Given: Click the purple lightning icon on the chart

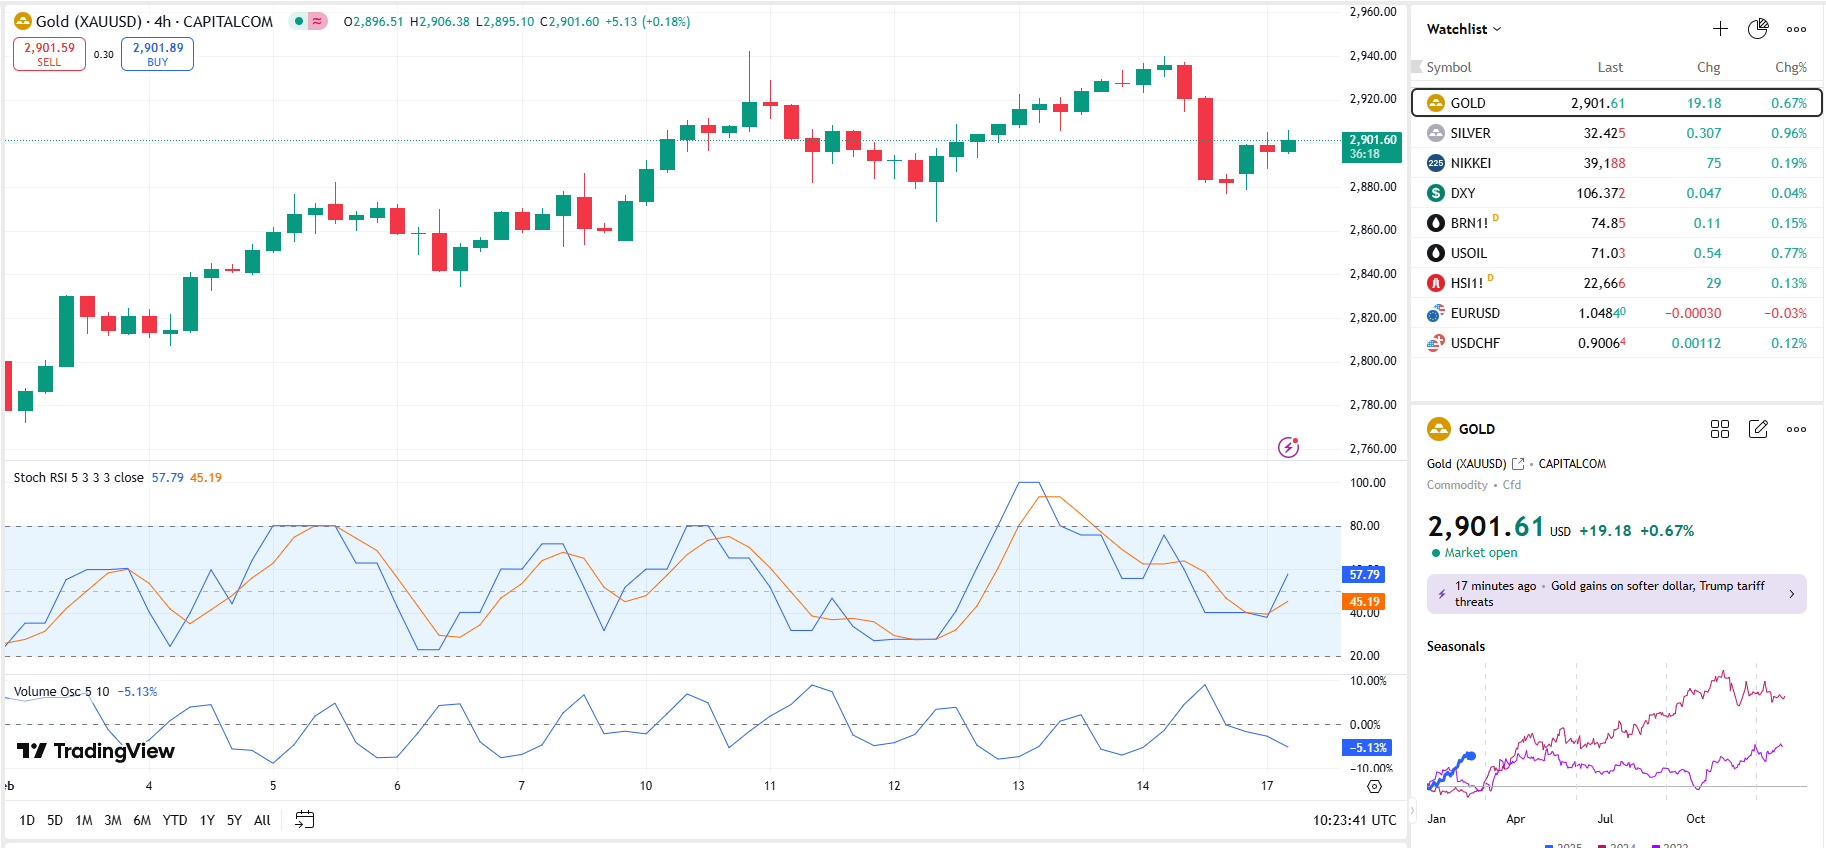Looking at the screenshot, I should 1288,447.
